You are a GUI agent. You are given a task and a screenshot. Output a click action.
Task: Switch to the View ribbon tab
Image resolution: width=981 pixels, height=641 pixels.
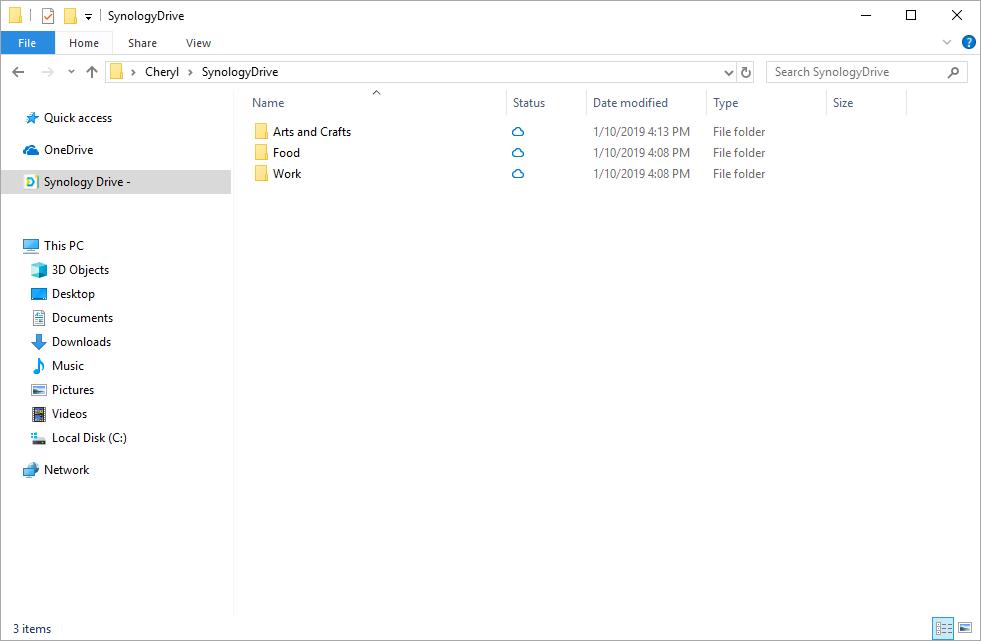click(198, 43)
